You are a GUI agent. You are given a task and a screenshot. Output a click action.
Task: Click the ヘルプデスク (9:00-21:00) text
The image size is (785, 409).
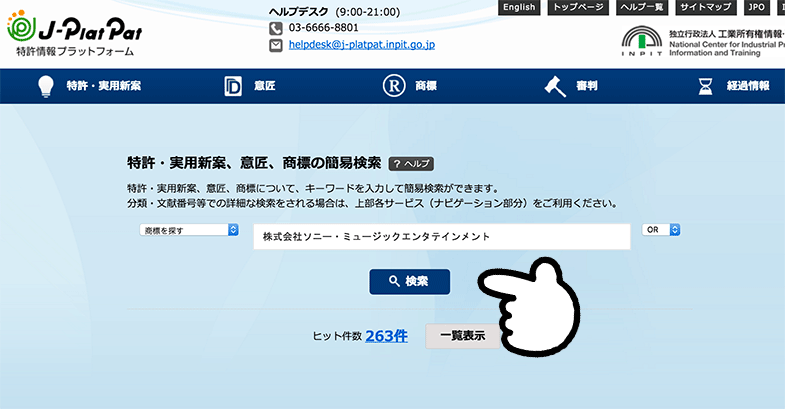point(334,12)
